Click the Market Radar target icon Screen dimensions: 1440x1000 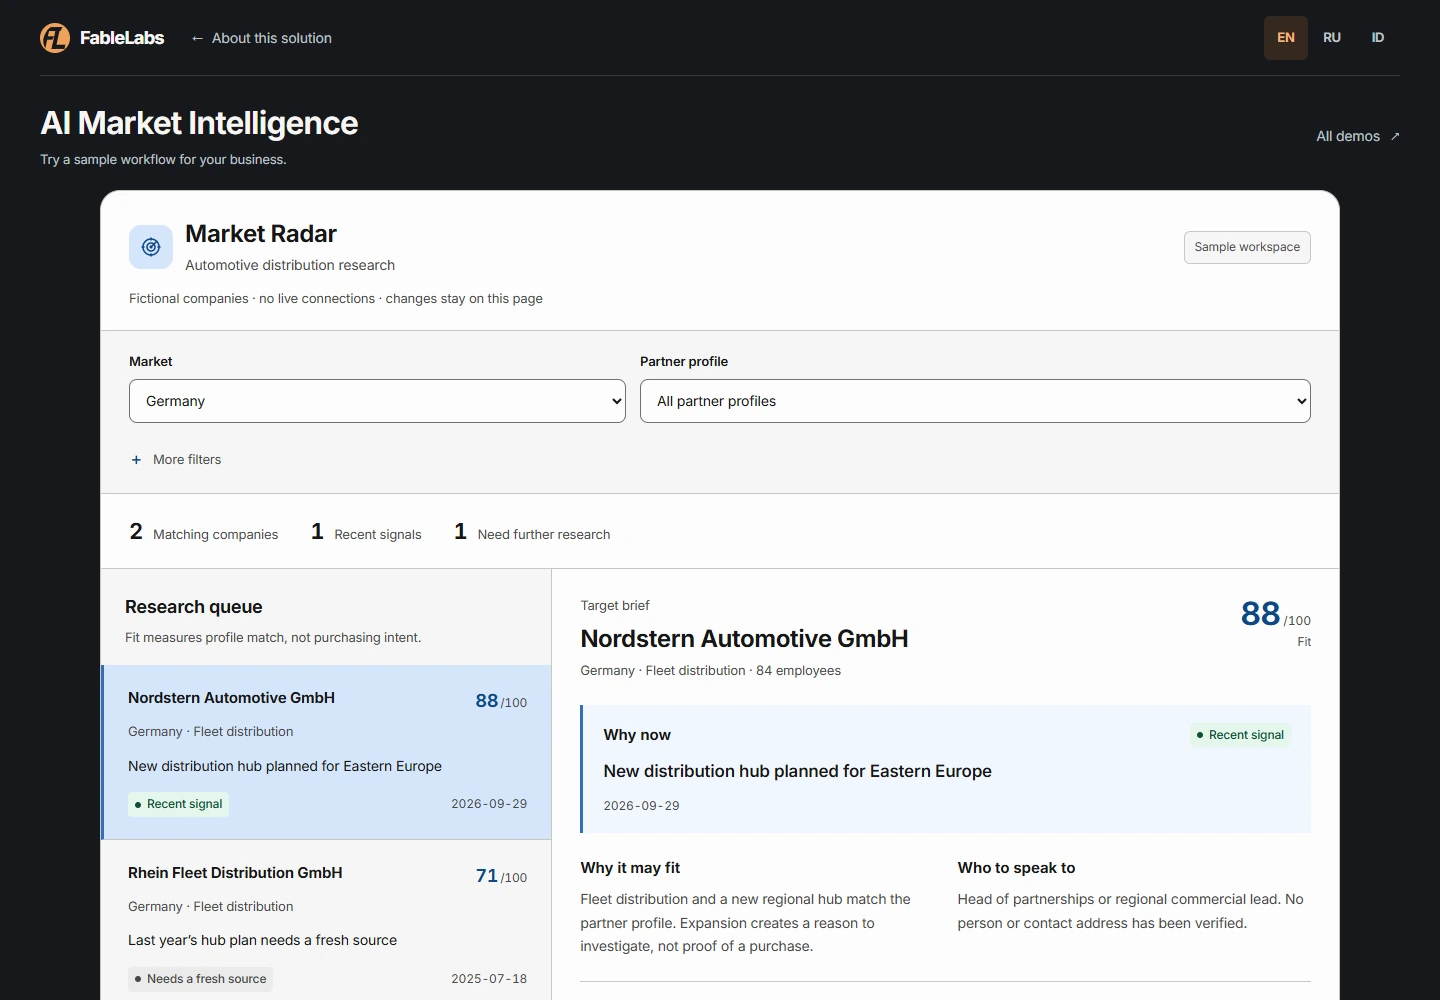151,247
